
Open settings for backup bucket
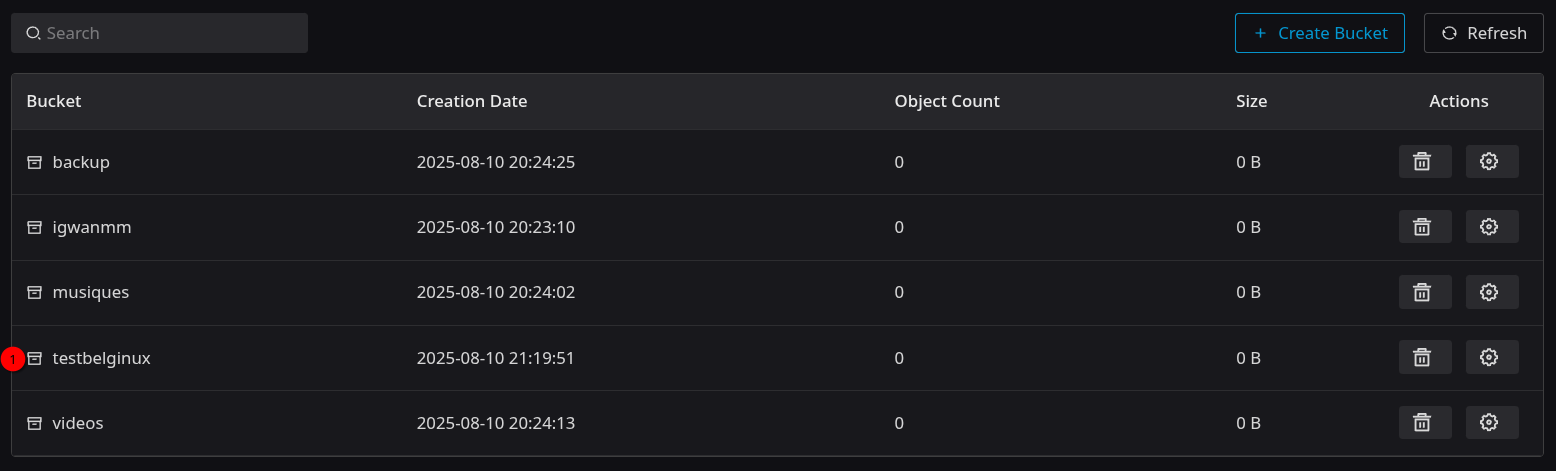1492,162
